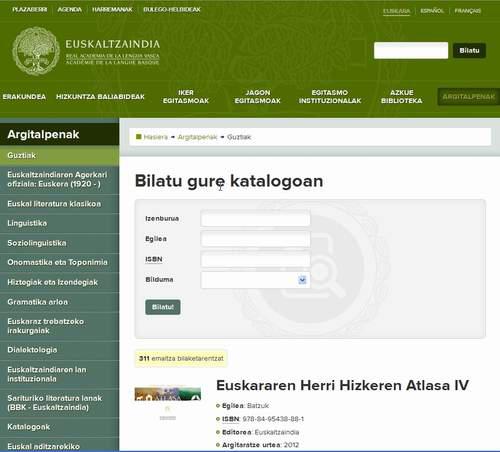This screenshot has height=452, width=500.
Task: Submit catalog search with Bilatu! button
Action: pos(163,307)
